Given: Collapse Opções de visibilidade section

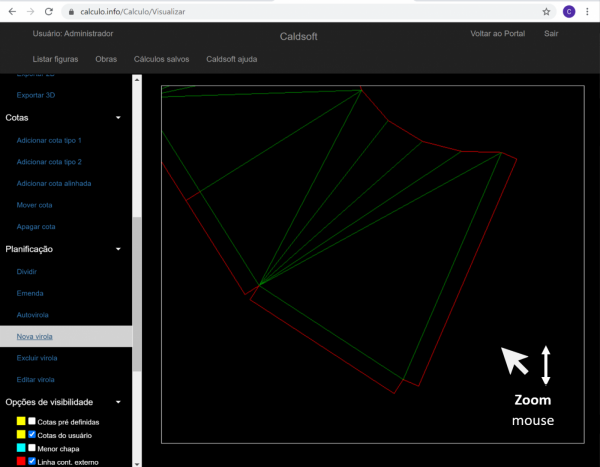Looking at the screenshot, I should tap(118, 402).
